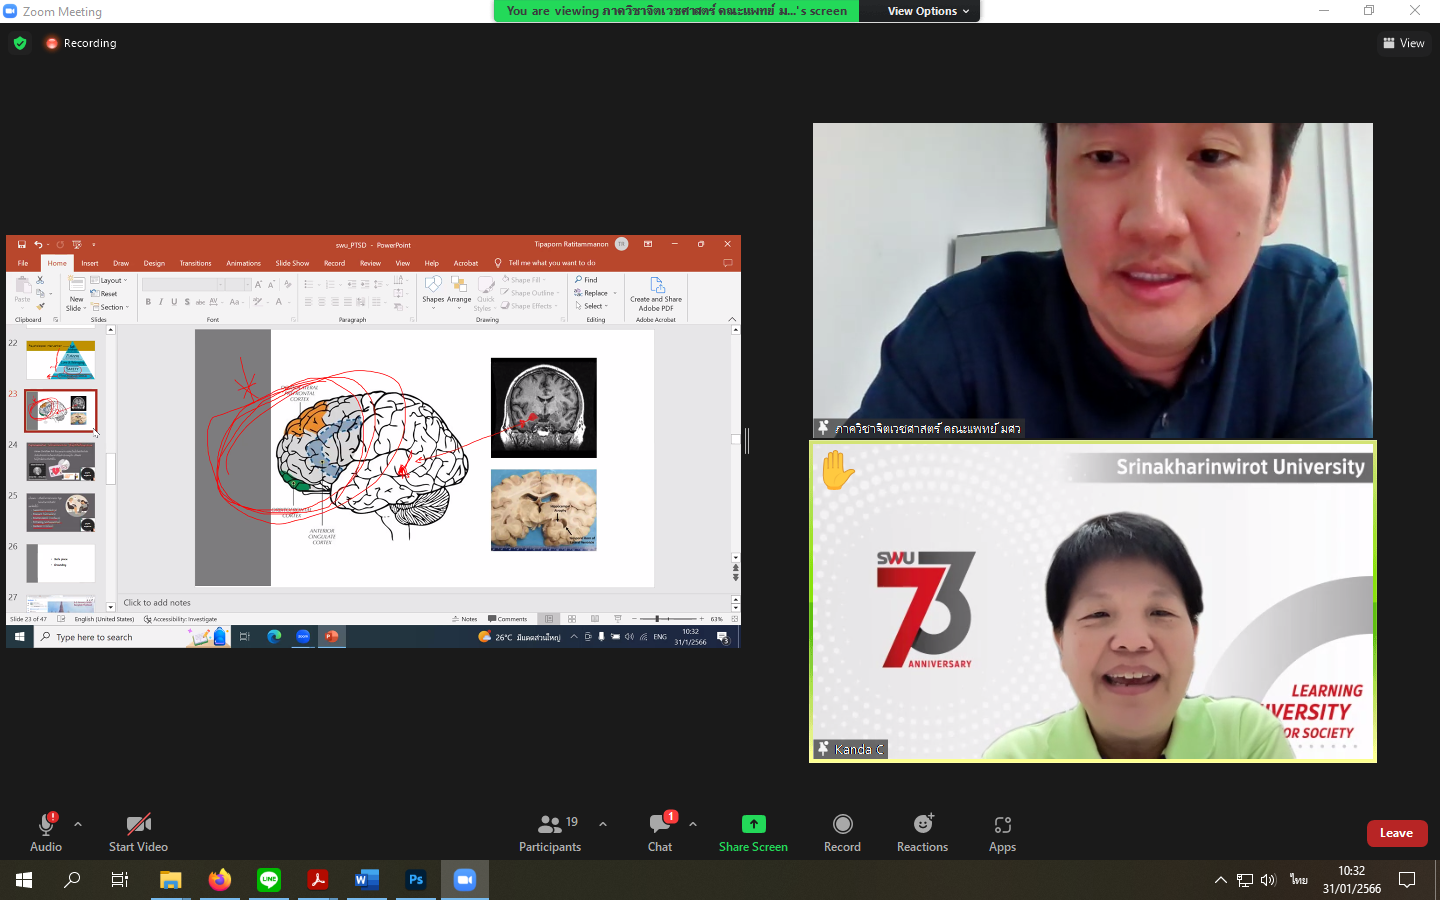Open the Reactions menu
Viewport: 1440px width, 900px height.
click(x=922, y=824)
